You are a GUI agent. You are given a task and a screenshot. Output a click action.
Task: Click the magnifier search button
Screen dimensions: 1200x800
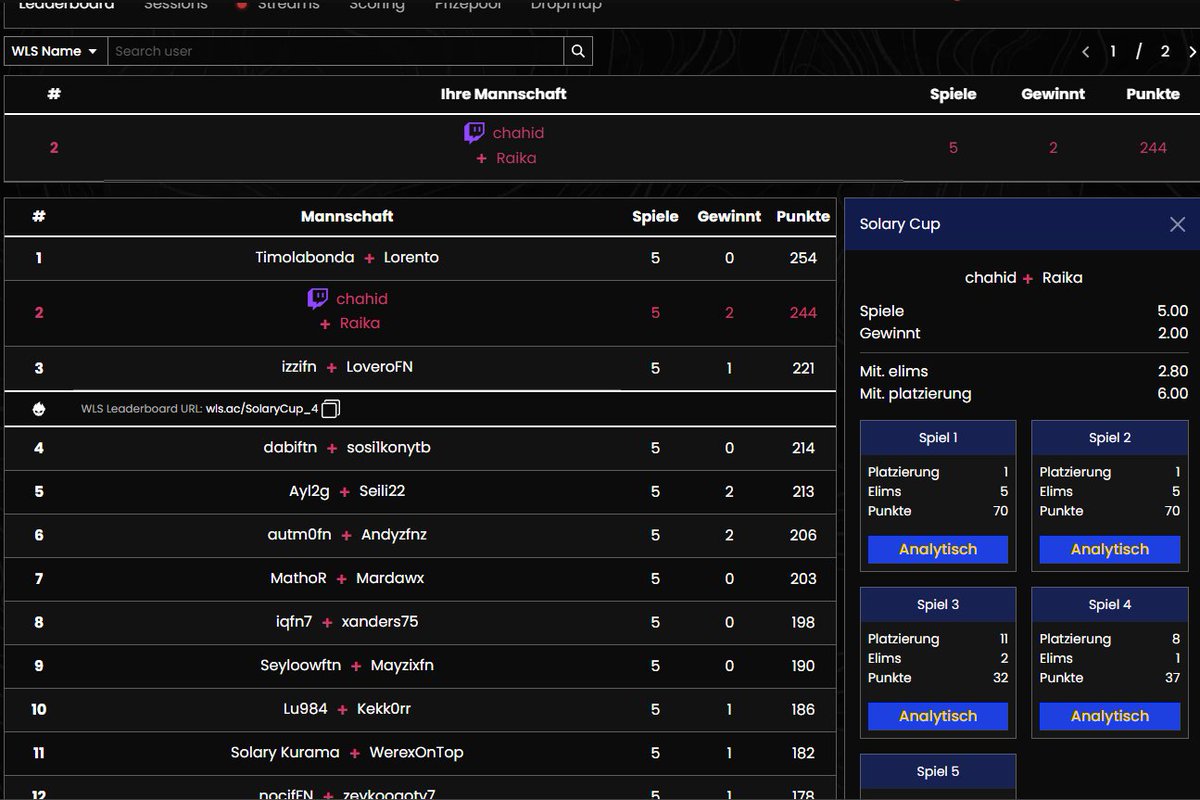pyautogui.click(x=578, y=51)
